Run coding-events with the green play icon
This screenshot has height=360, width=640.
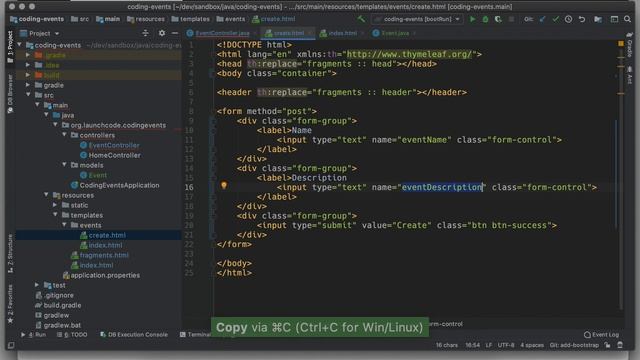click(472, 19)
